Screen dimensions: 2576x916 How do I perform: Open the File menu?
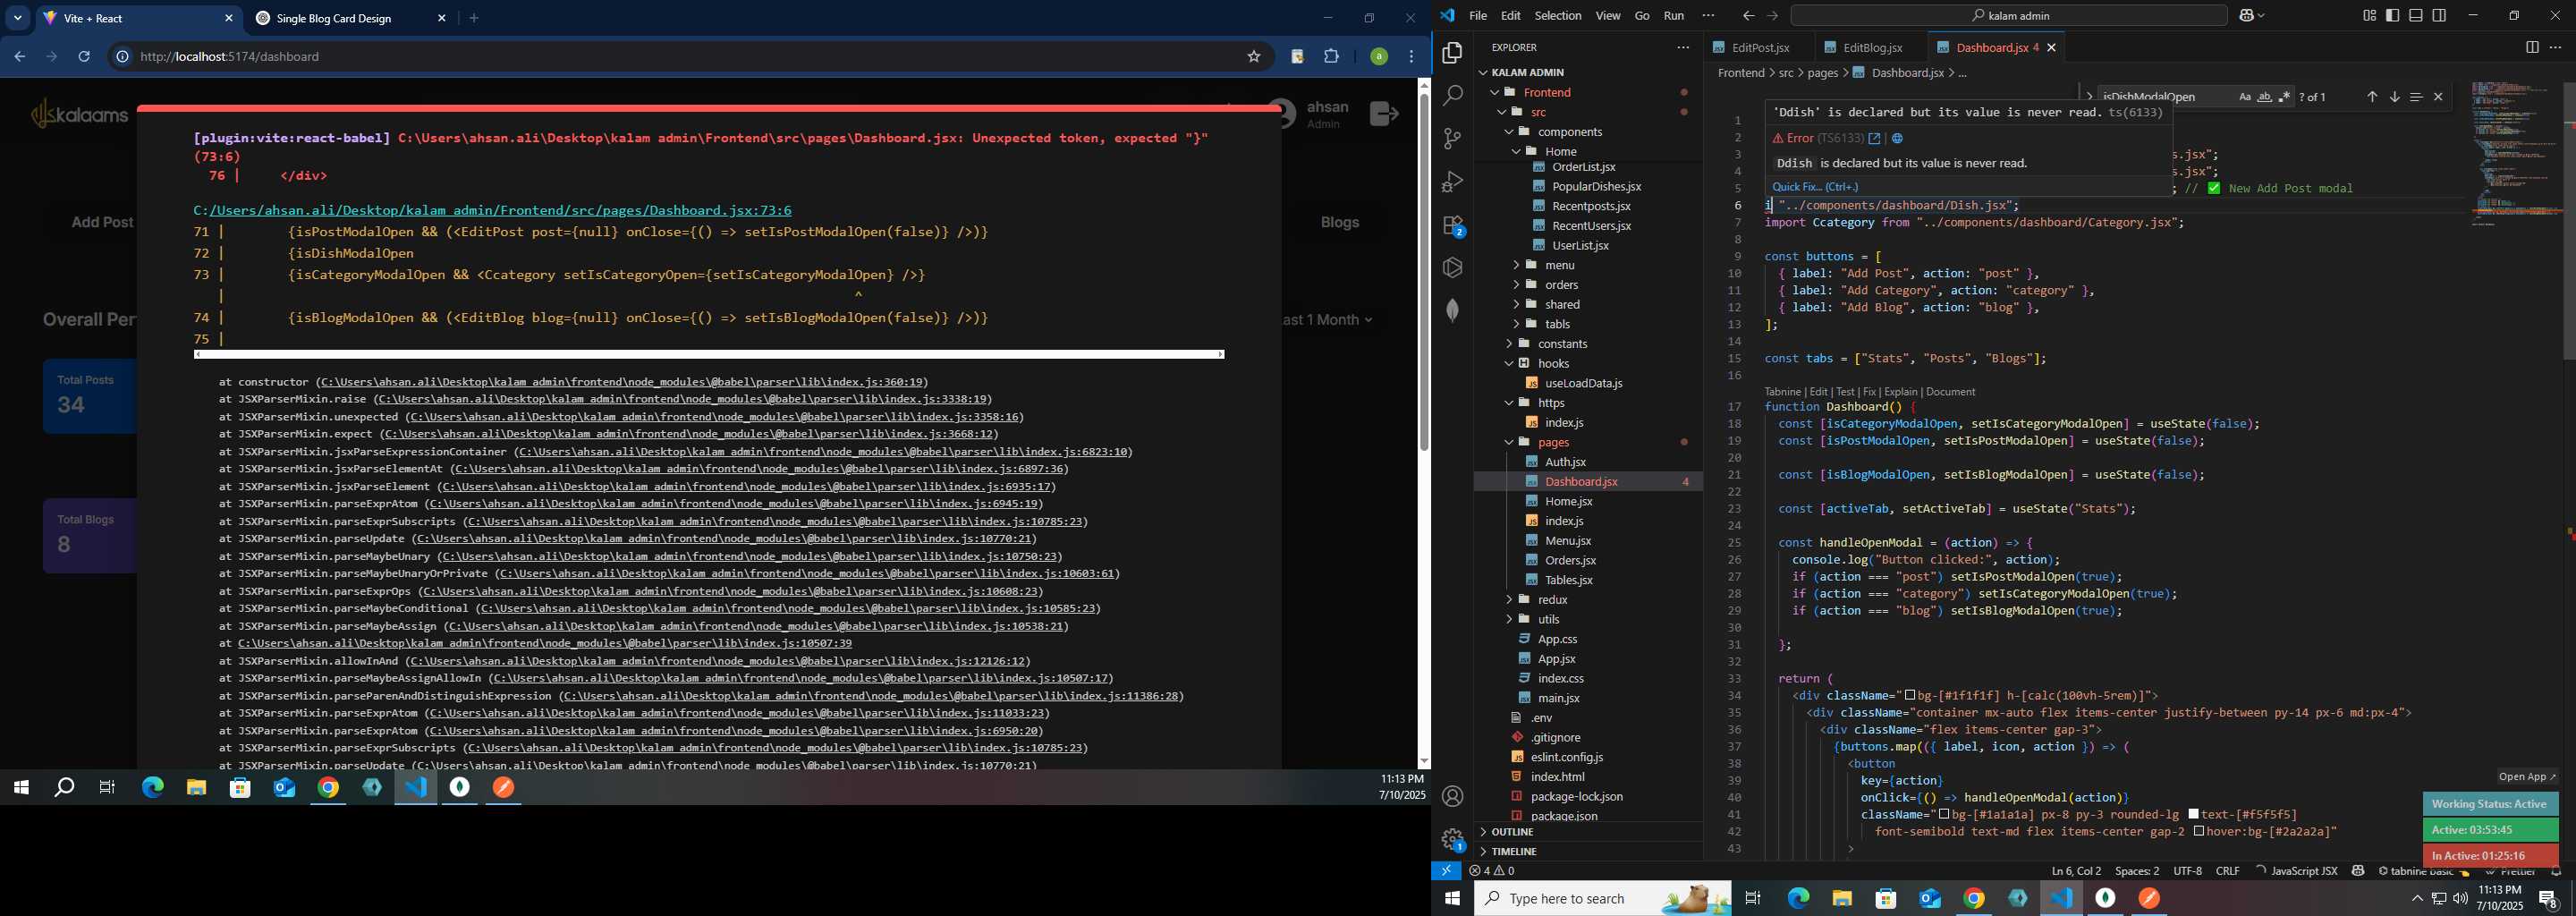[x=1478, y=15]
